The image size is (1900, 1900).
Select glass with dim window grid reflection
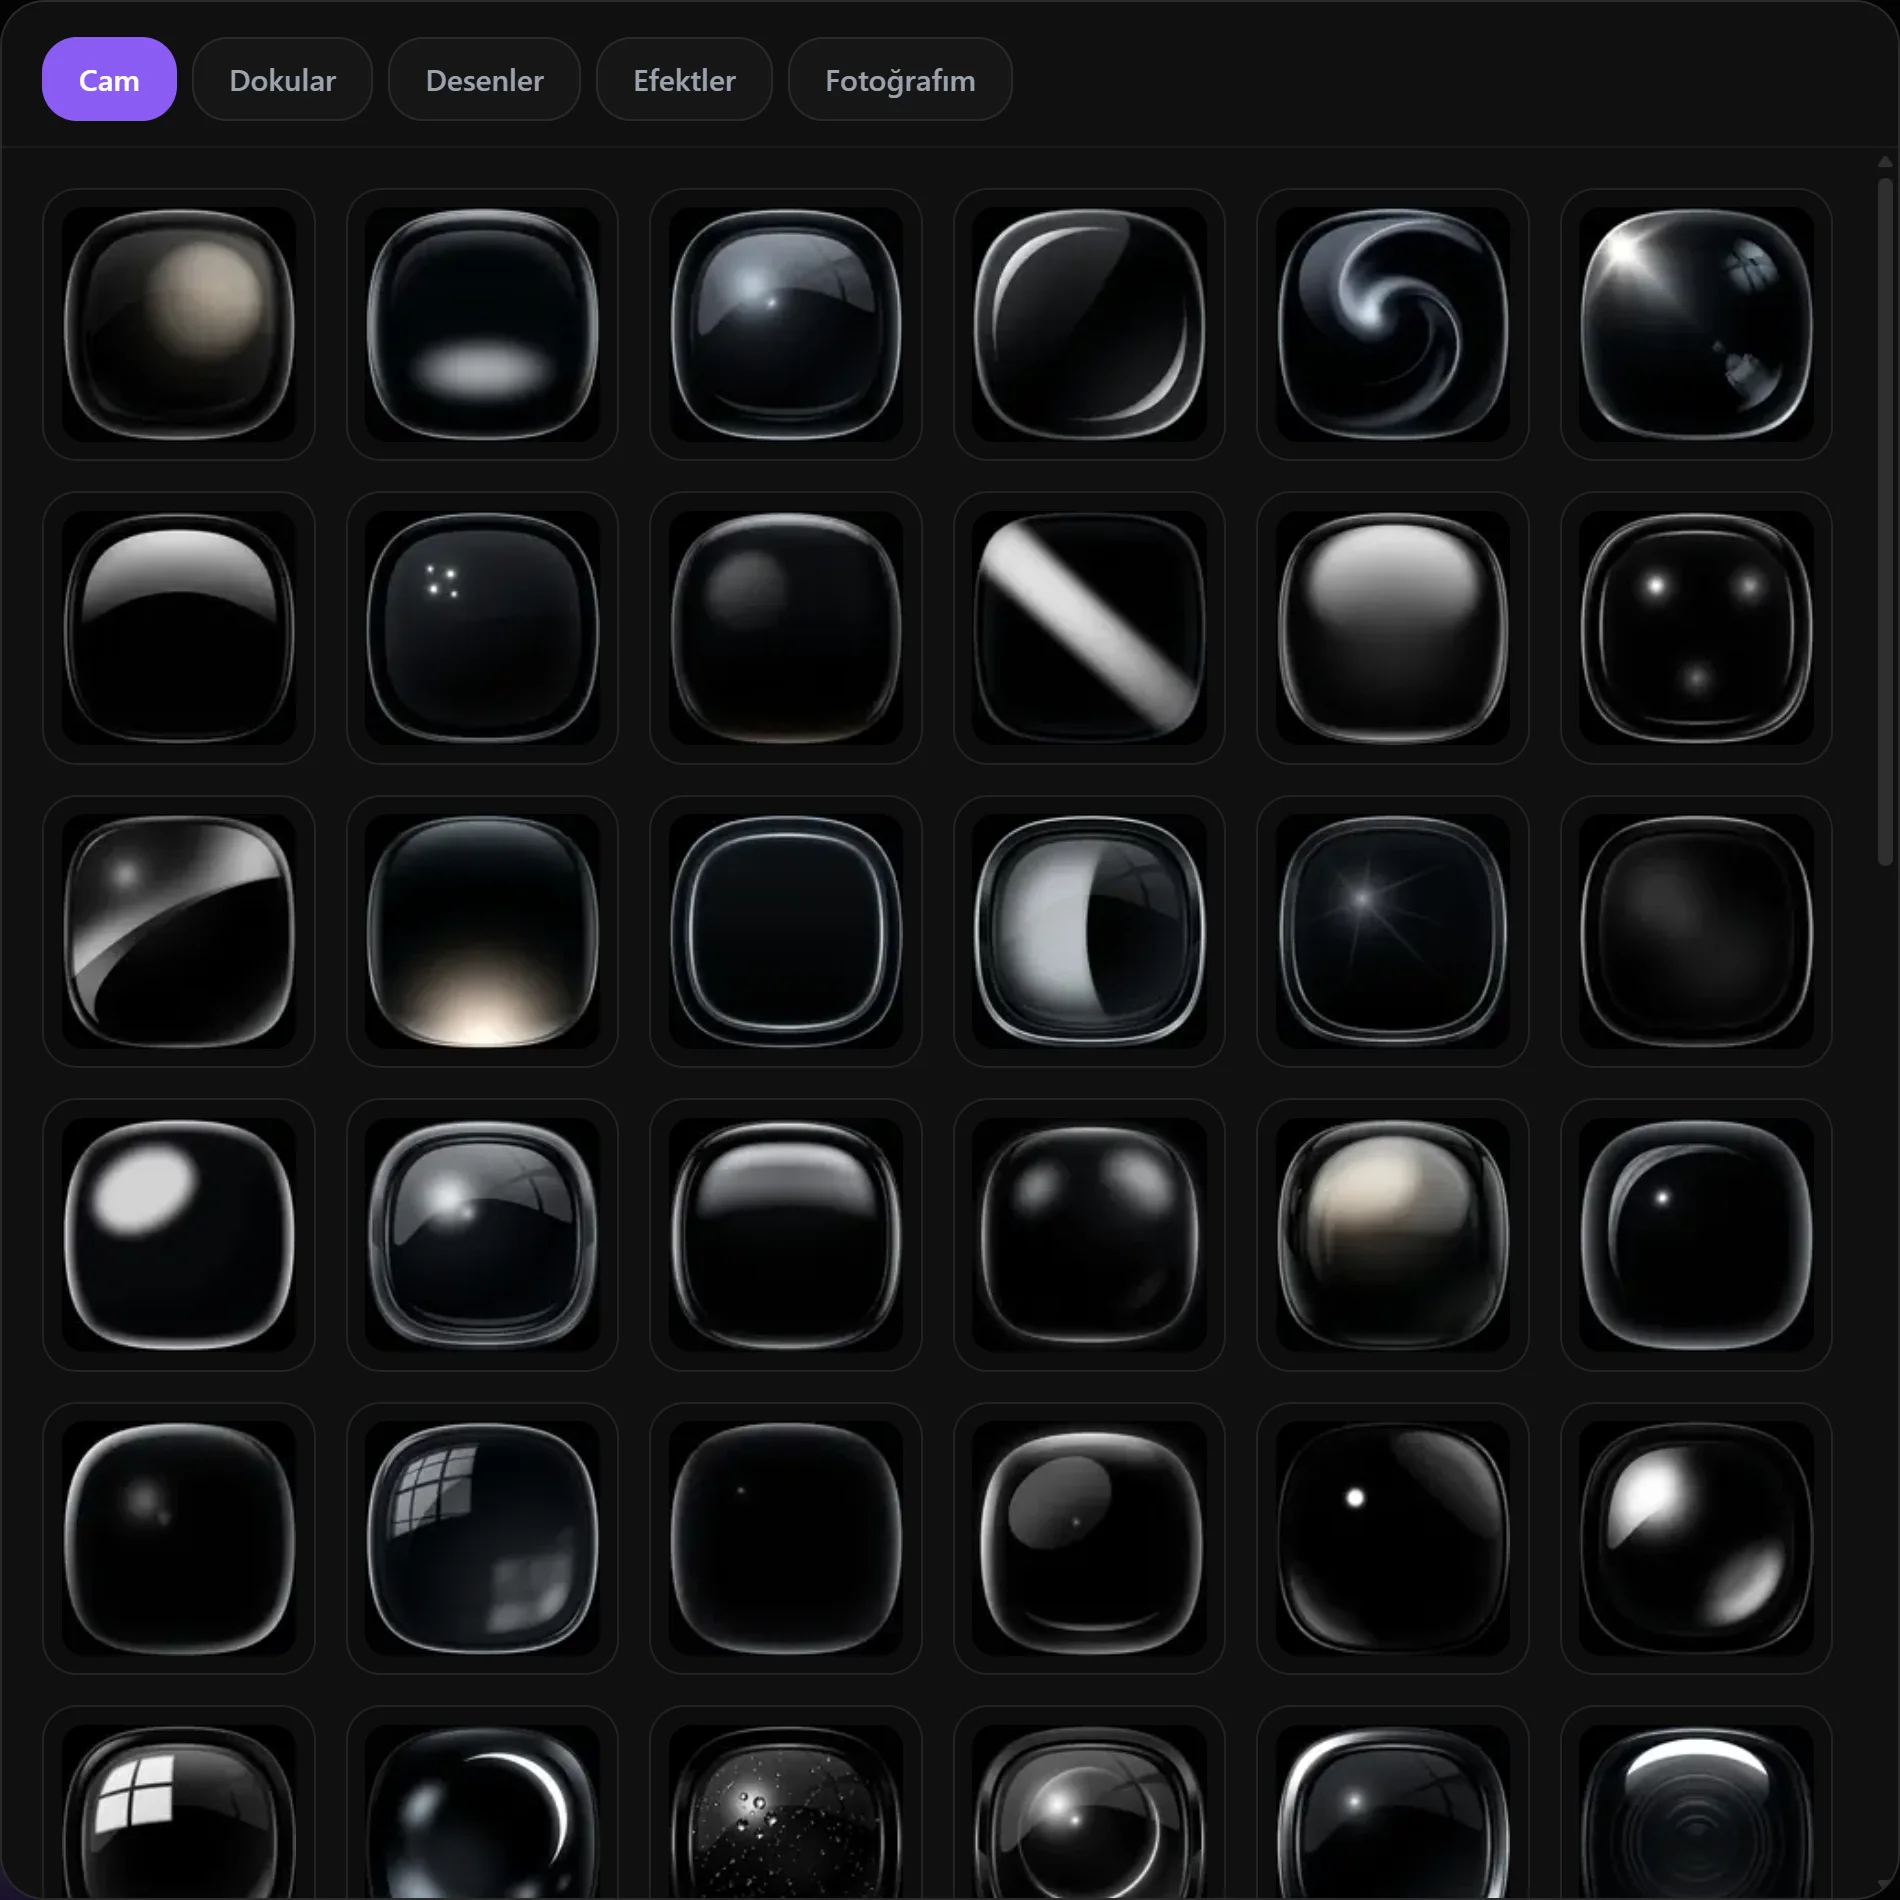[x=483, y=1538]
